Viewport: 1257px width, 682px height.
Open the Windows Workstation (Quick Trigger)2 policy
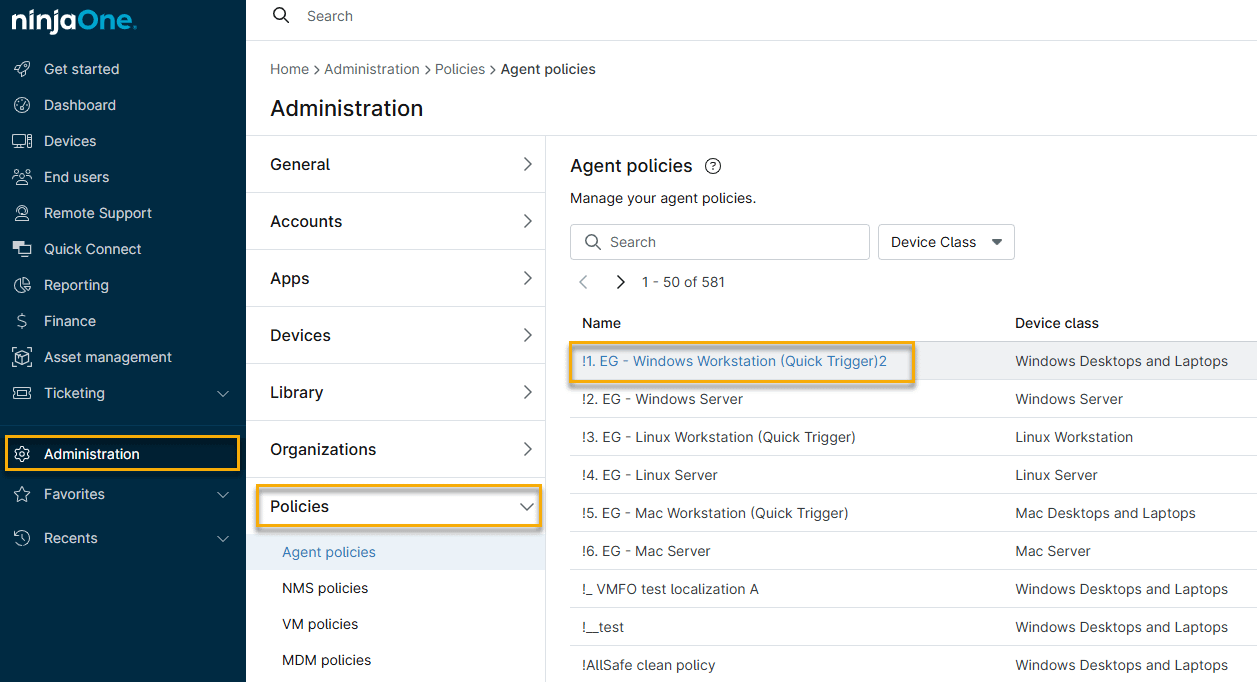[x=734, y=361]
